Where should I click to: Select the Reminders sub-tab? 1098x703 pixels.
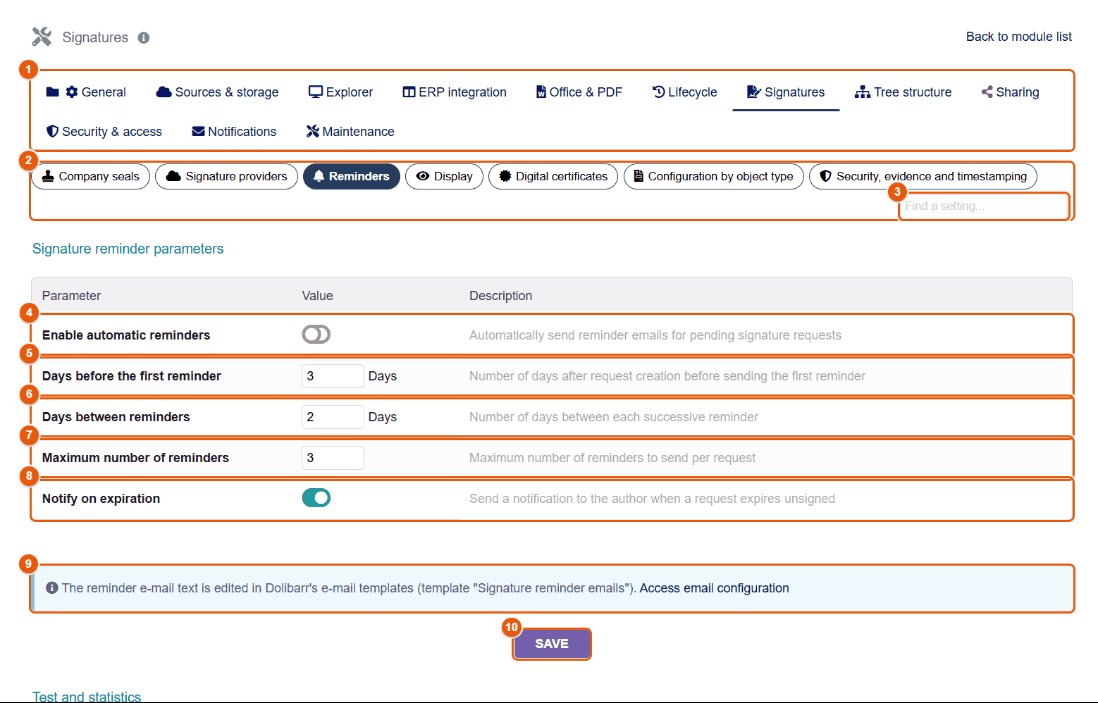tap(352, 176)
